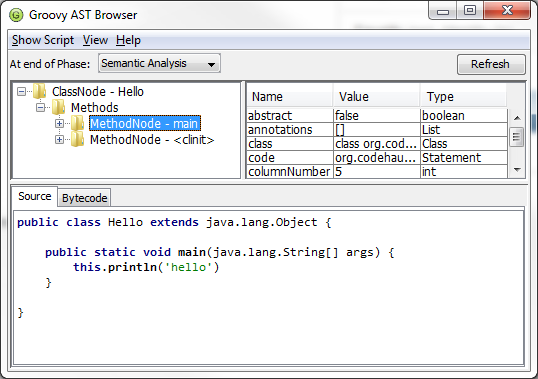Click the Name column header

pyautogui.click(x=289, y=97)
